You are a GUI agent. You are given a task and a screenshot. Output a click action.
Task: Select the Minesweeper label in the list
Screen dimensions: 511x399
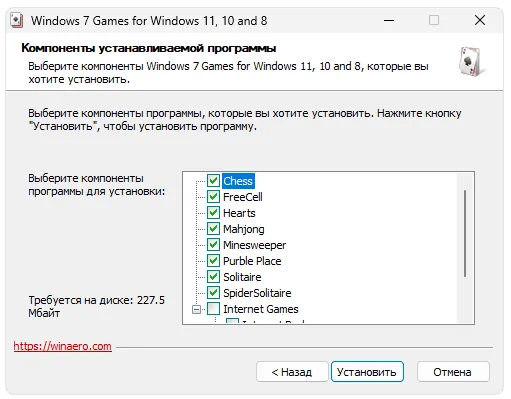[x=254, y=245]
